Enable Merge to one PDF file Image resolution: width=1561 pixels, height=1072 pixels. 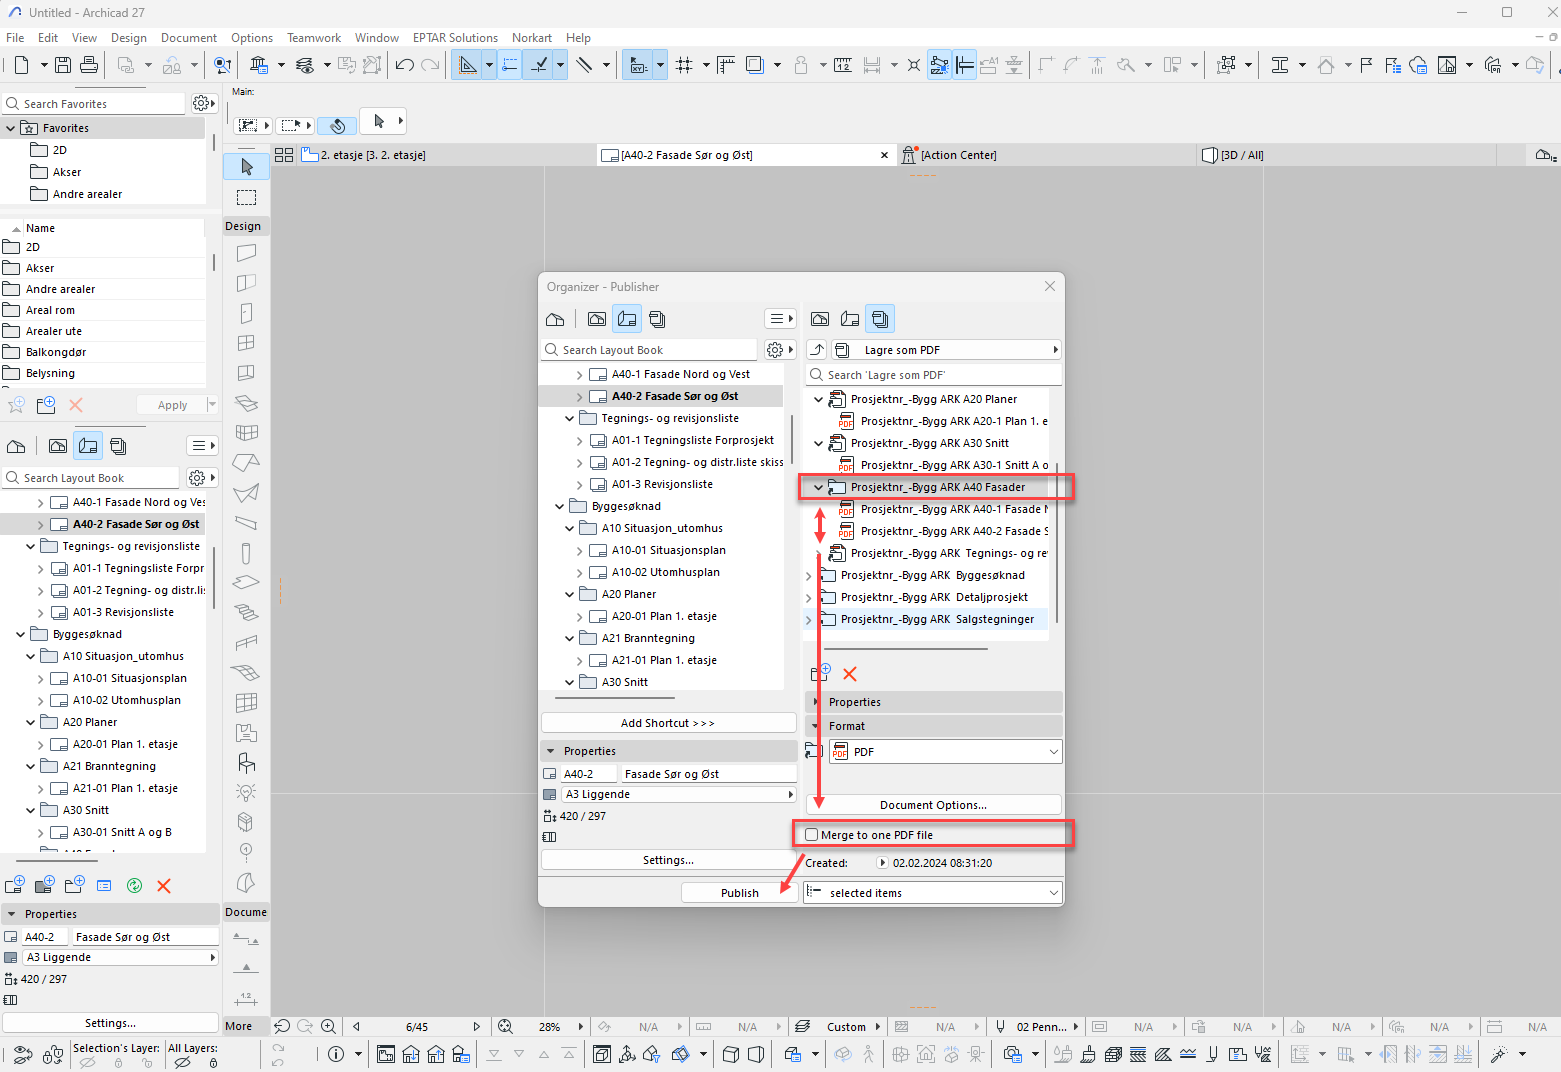coord(812,835)
